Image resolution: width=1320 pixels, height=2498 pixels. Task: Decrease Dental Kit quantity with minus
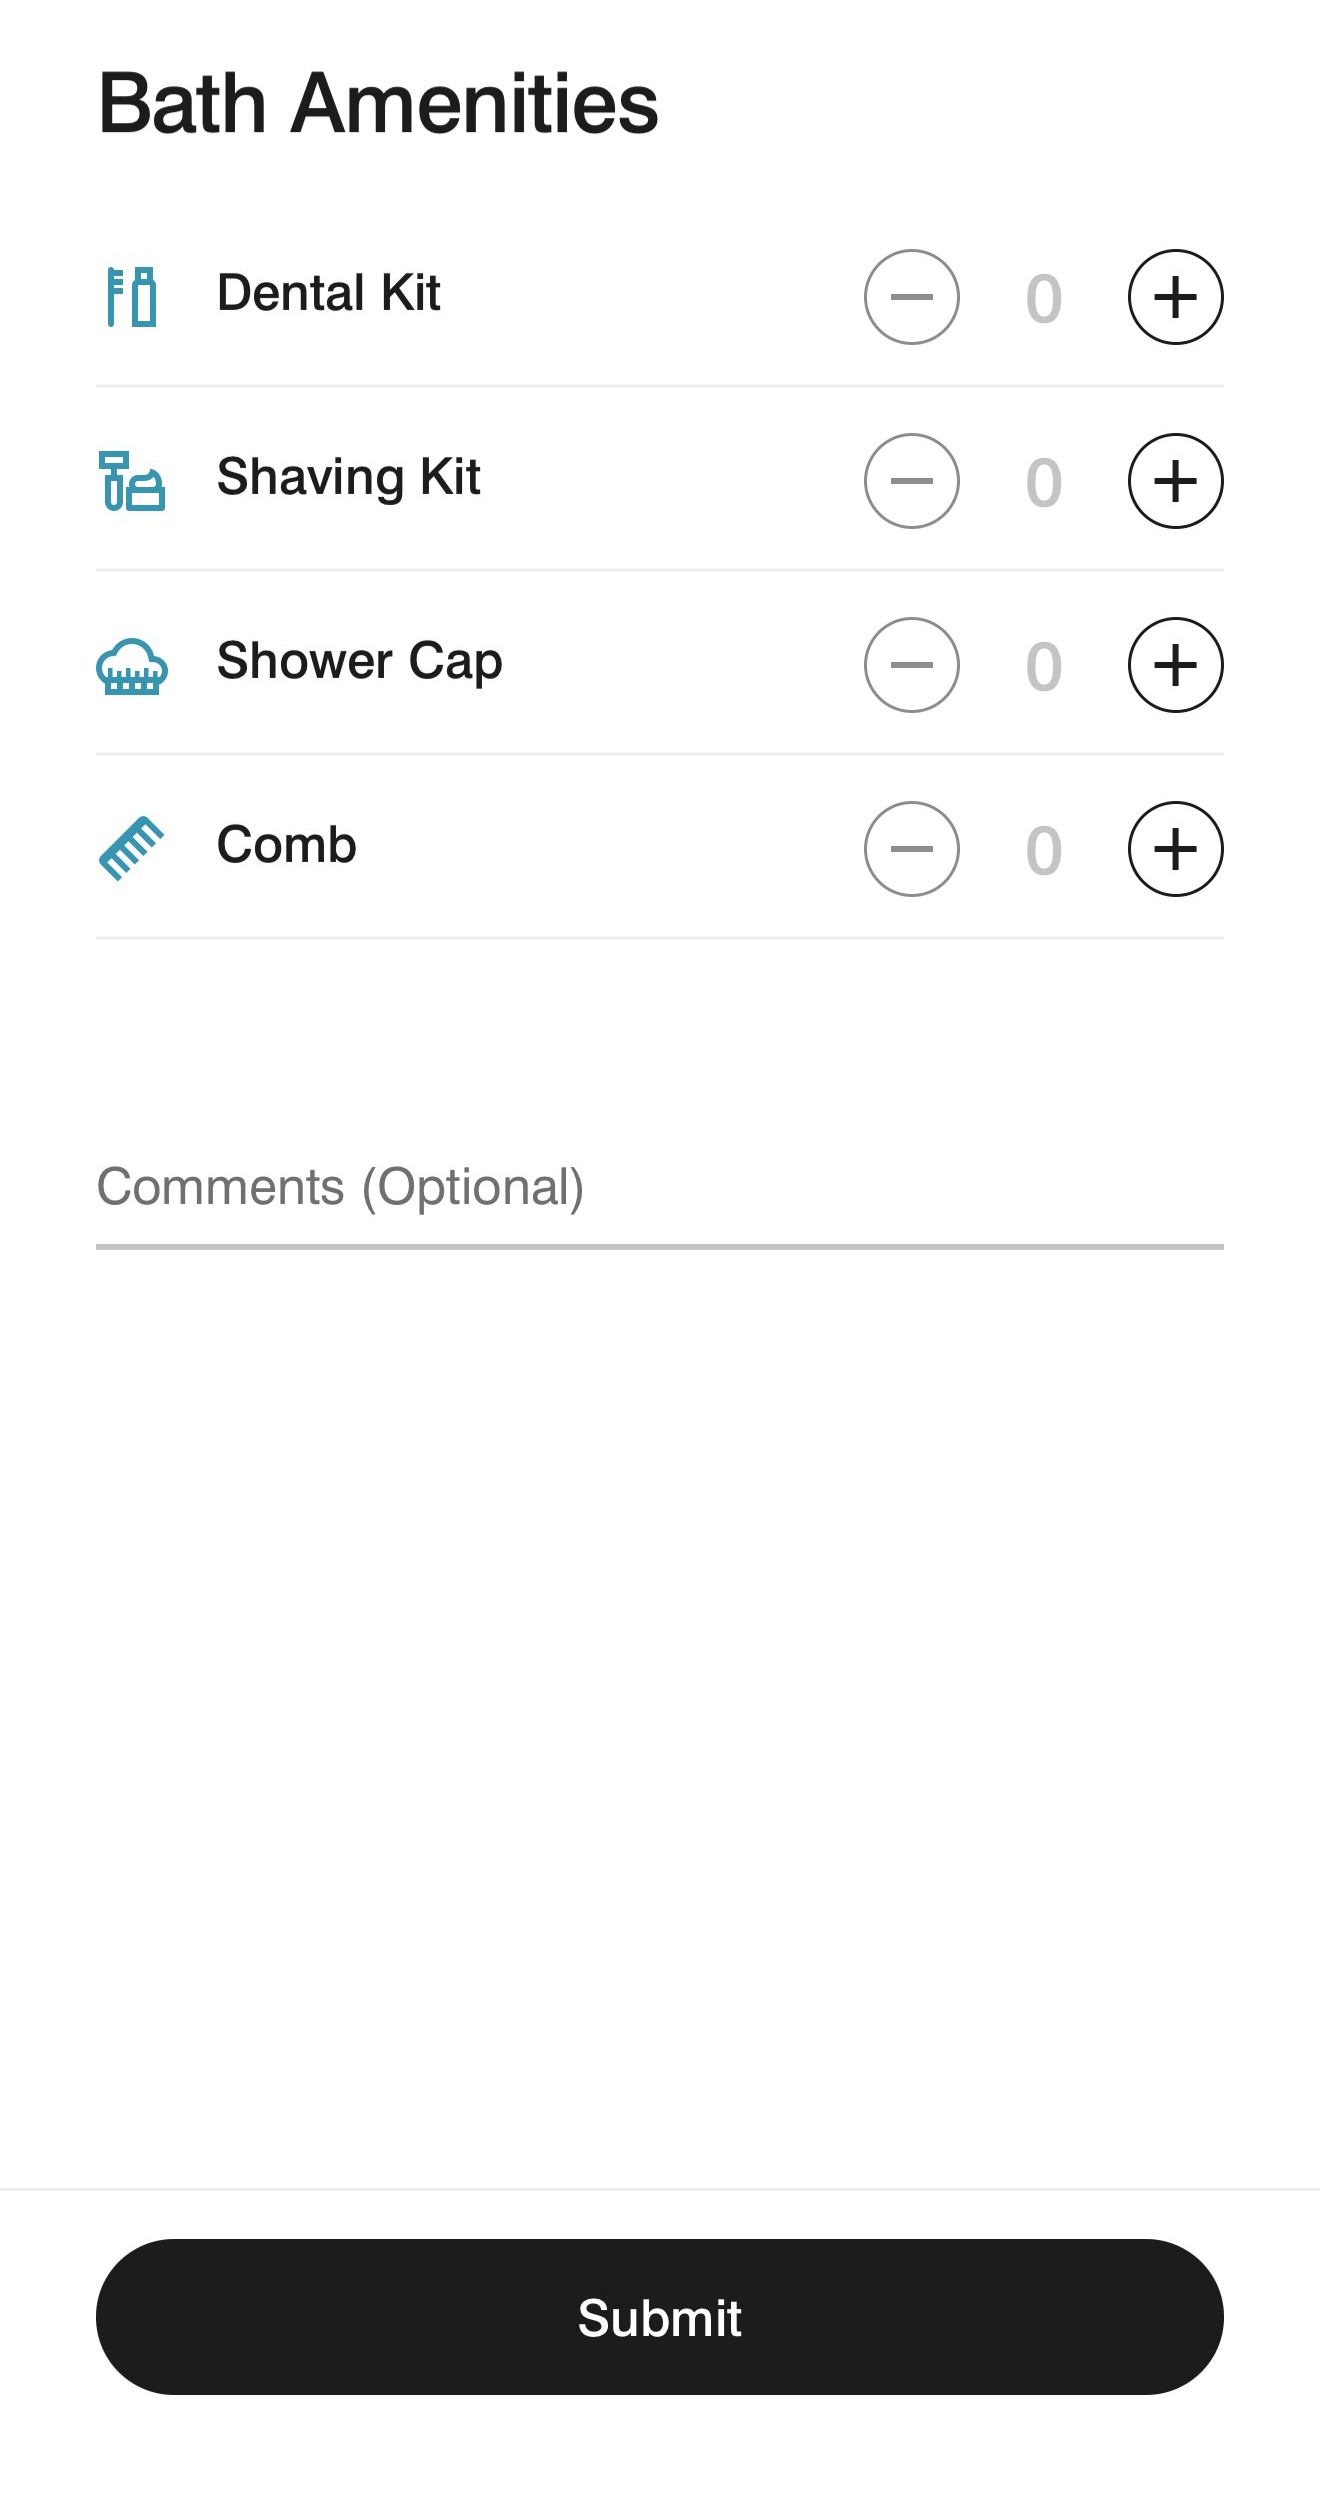[x=911, y=297]
